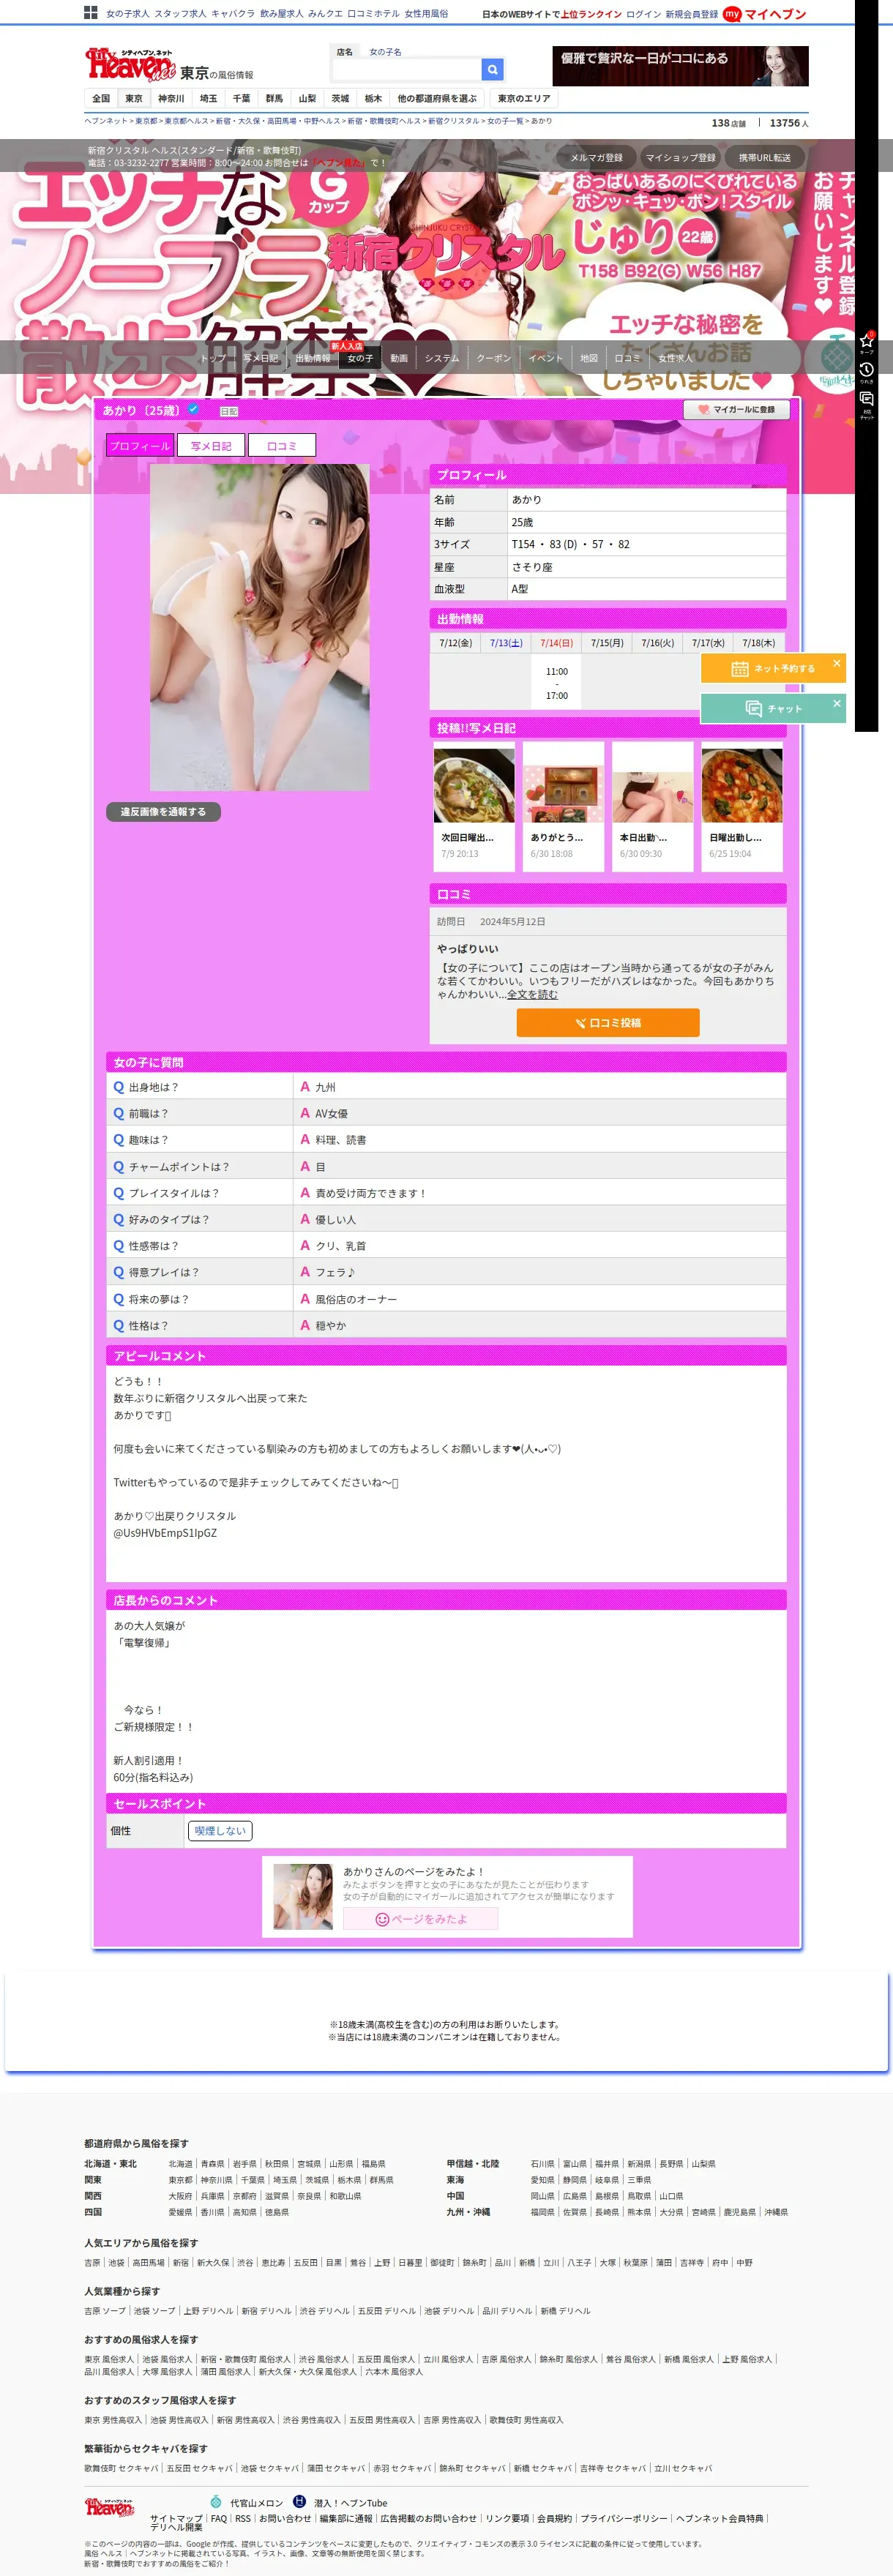Click the 携帯URL転送 button
This screenshot has height=2576, width=893.
click(764, 157)
